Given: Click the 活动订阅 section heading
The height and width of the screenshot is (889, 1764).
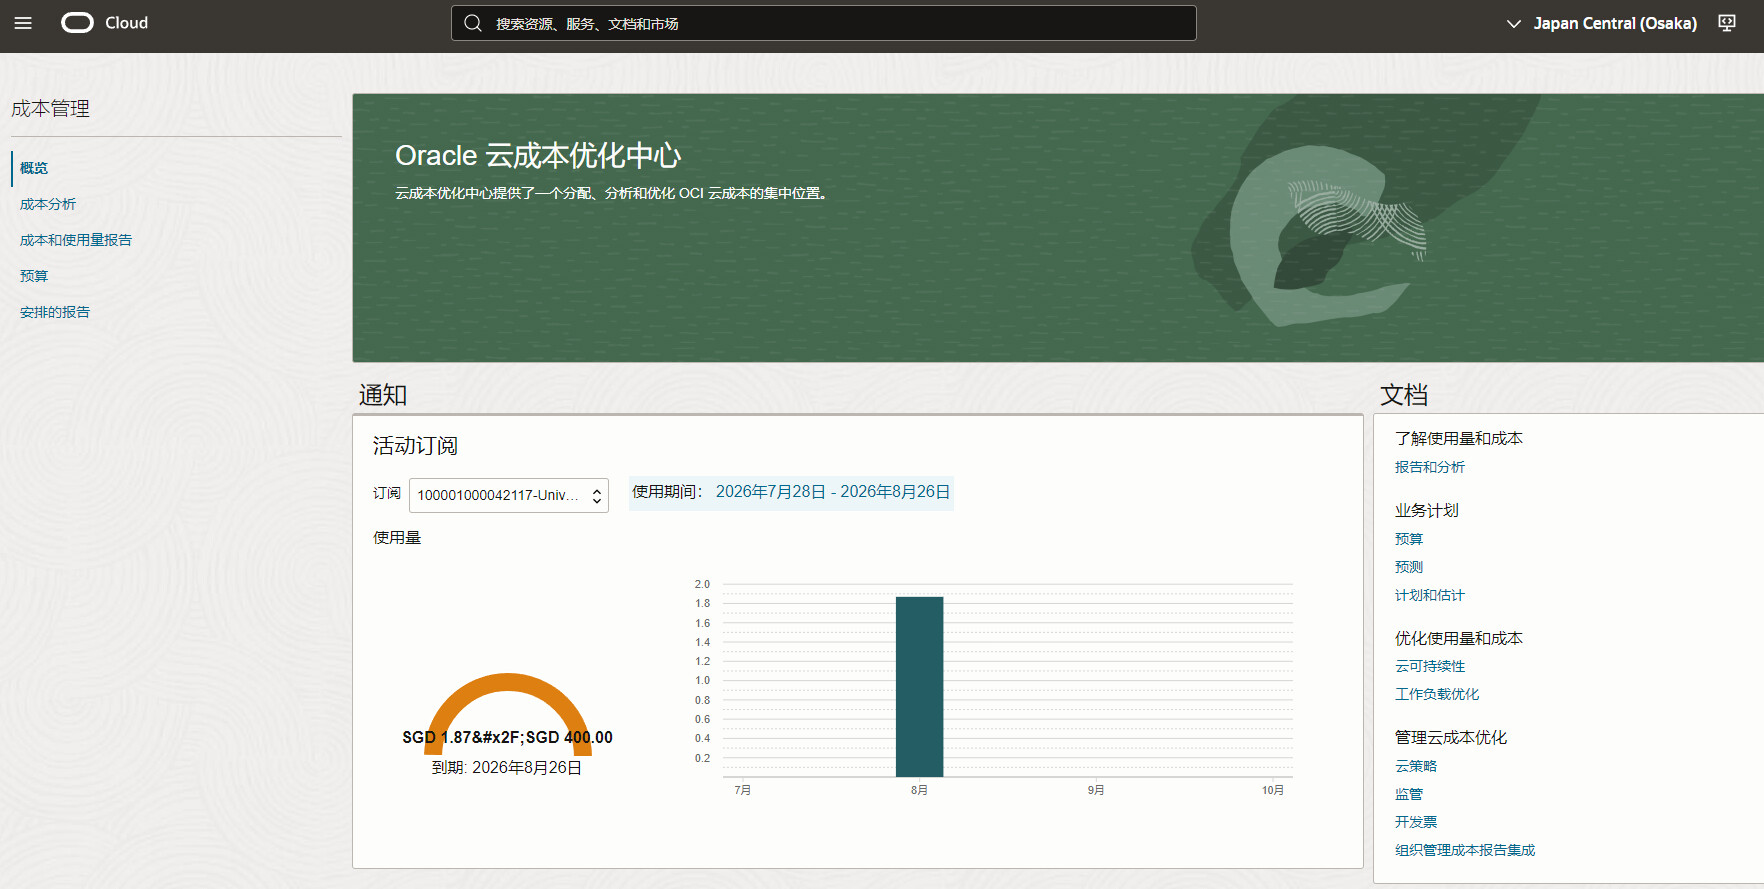Looking at the screenshot, I should (x=415, y=446).
